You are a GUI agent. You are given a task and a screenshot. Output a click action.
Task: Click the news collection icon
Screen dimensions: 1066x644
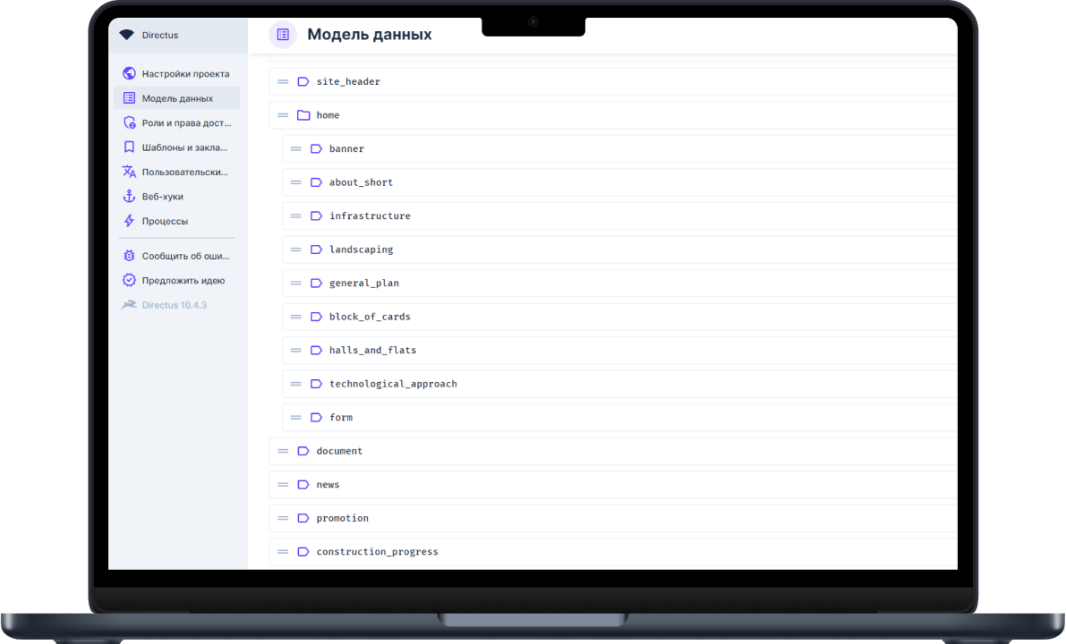pyautogui.click(x=304, y=484)
